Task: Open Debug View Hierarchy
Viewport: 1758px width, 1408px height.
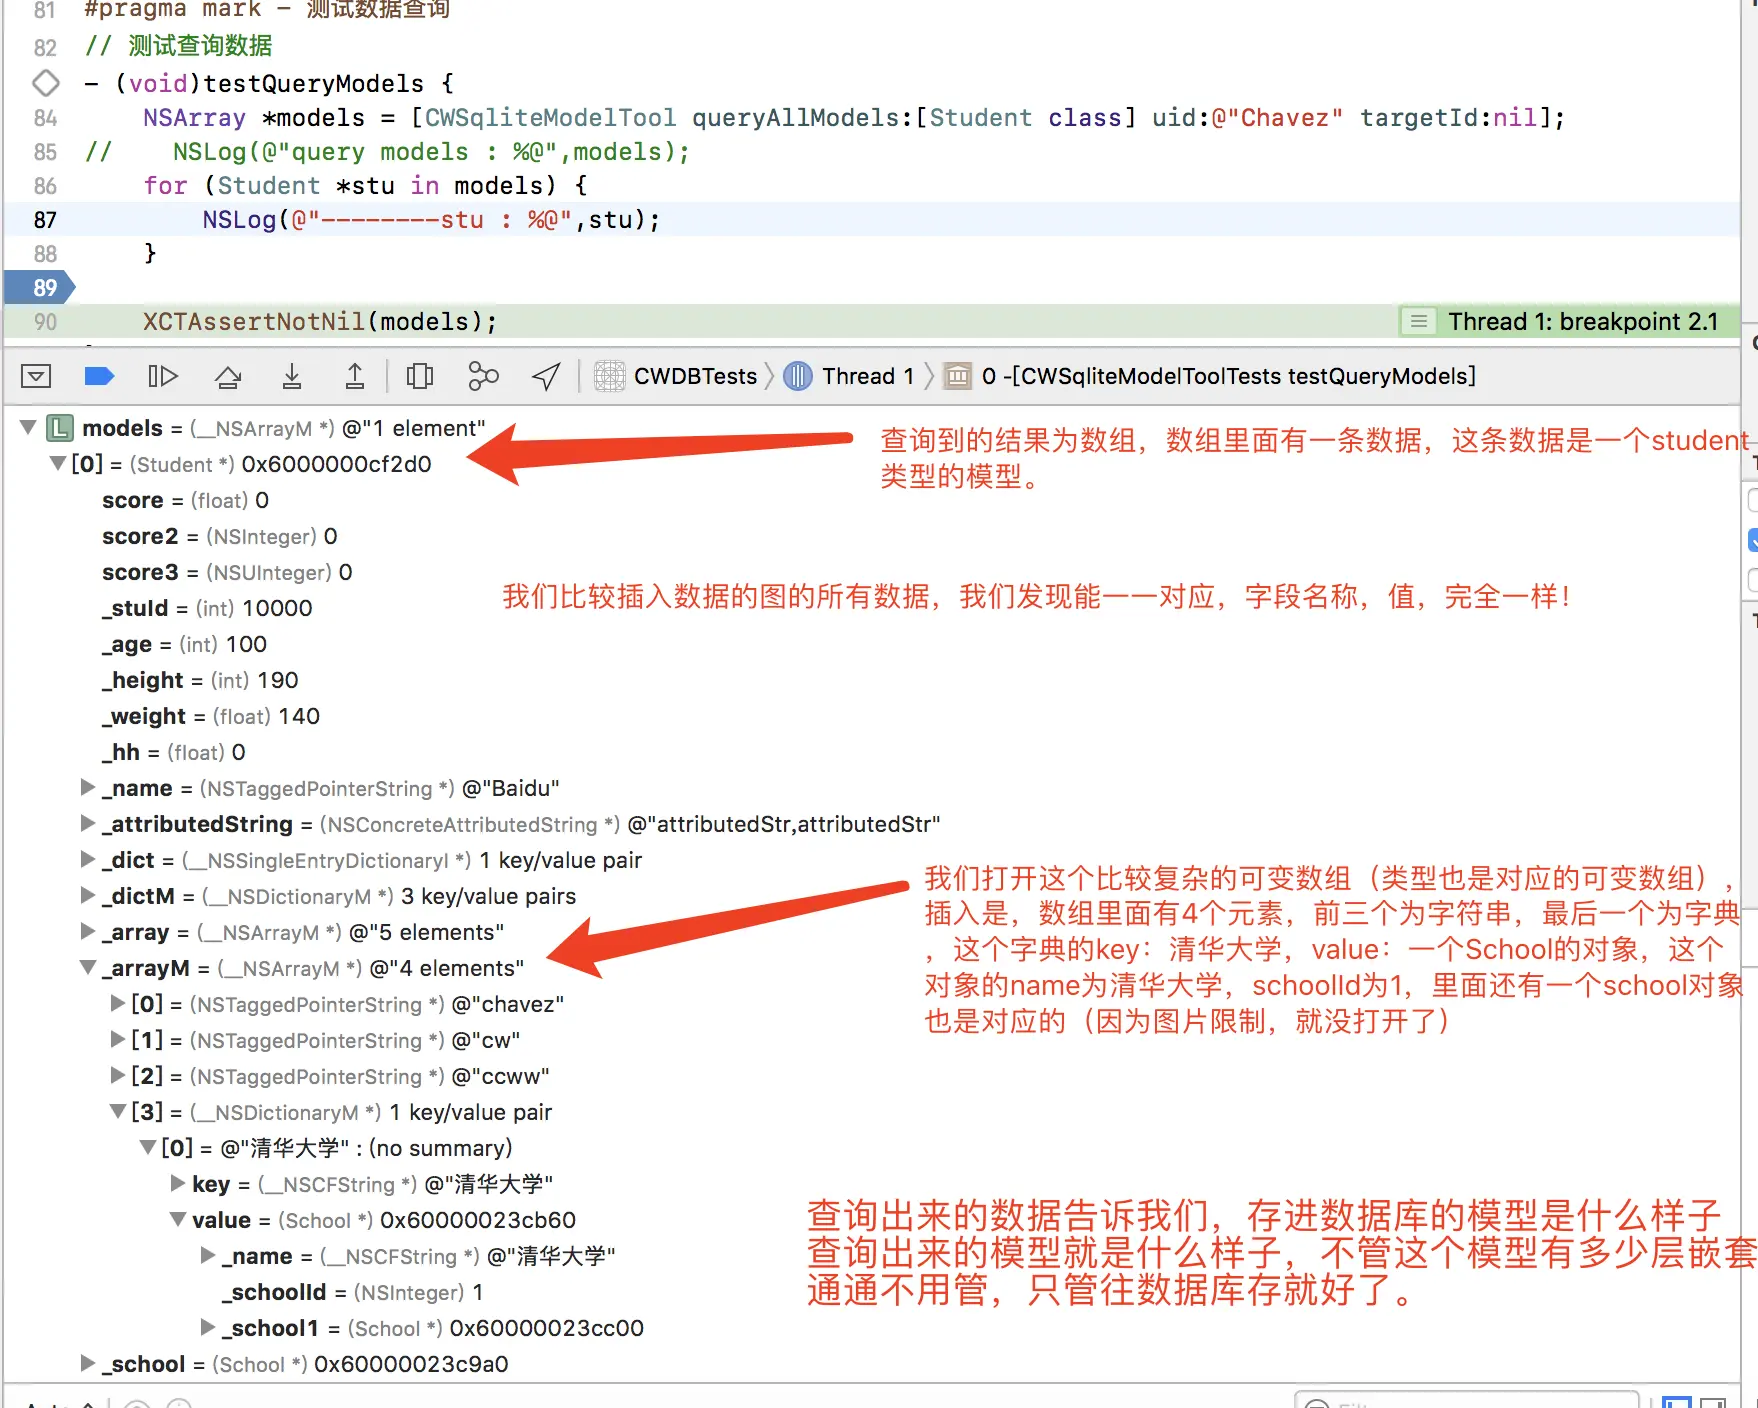Action: pos(420,376)
